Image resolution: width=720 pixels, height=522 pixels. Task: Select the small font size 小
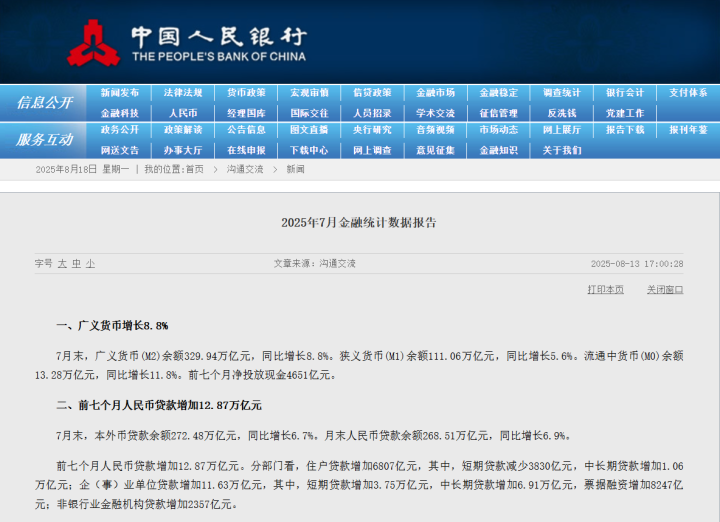coord(90,264)
